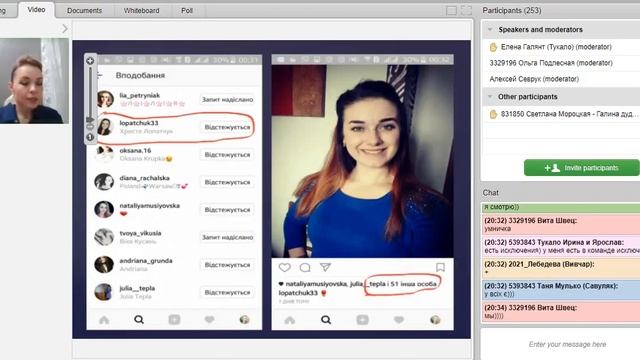This screenshot has width=640, height=360.
Task: Click Відстежується button for nataliyamusiyovska
Action: [x=227, y=209]
